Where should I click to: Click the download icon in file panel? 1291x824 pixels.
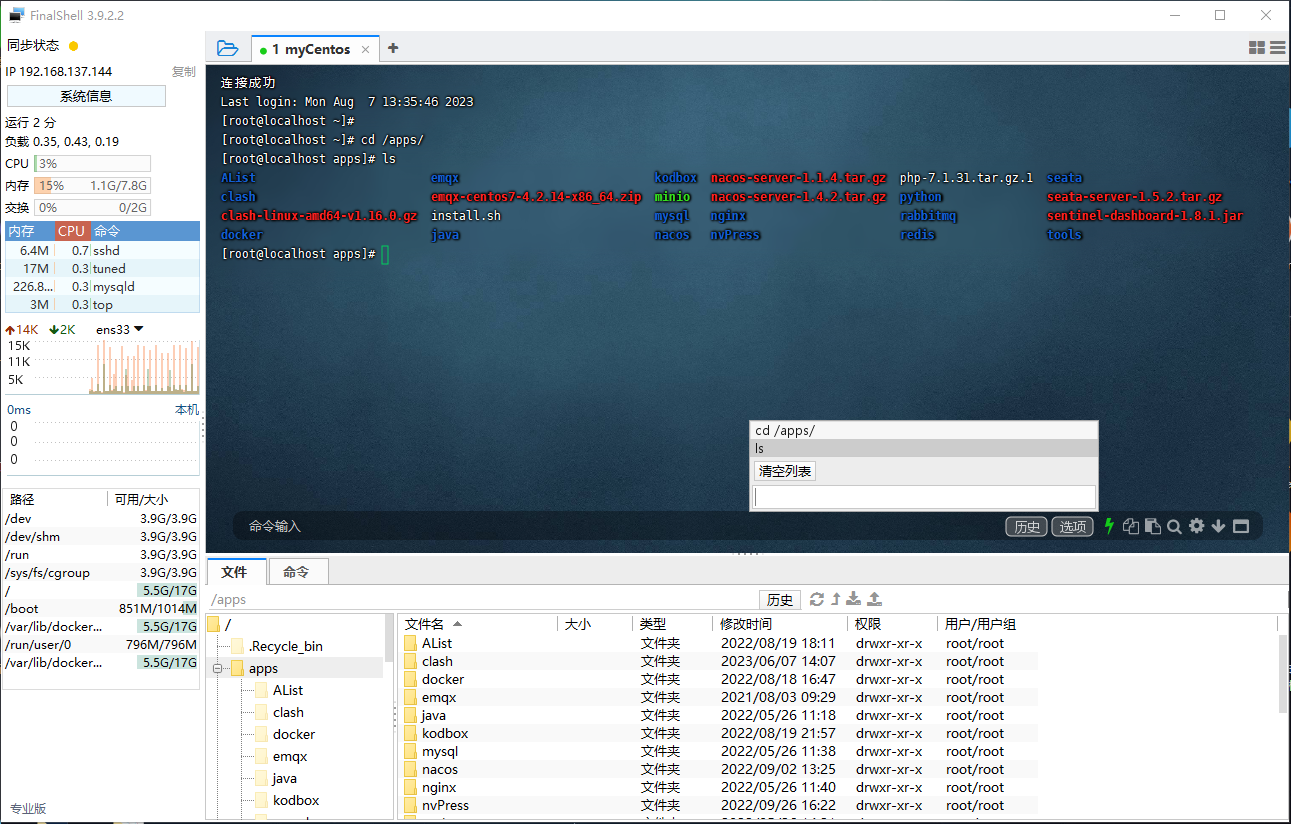pos(854,599)
